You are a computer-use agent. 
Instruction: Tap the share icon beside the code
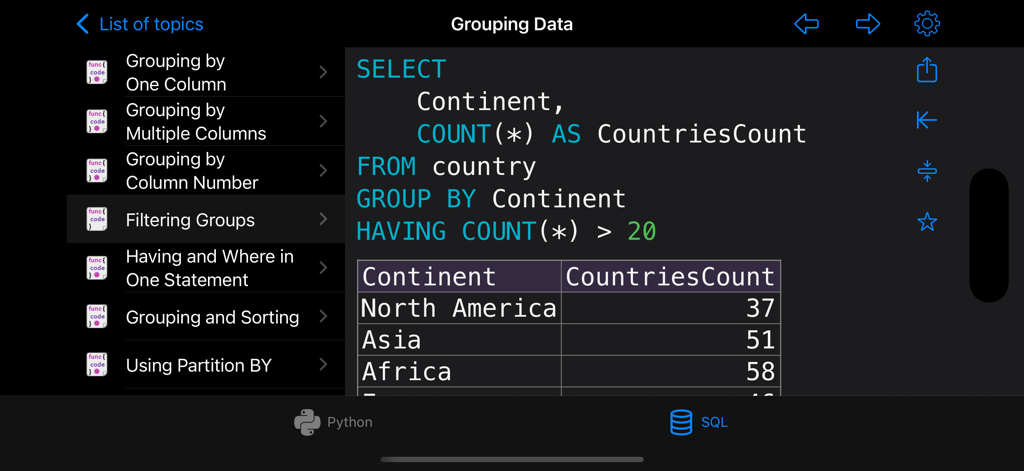point(927,69)
